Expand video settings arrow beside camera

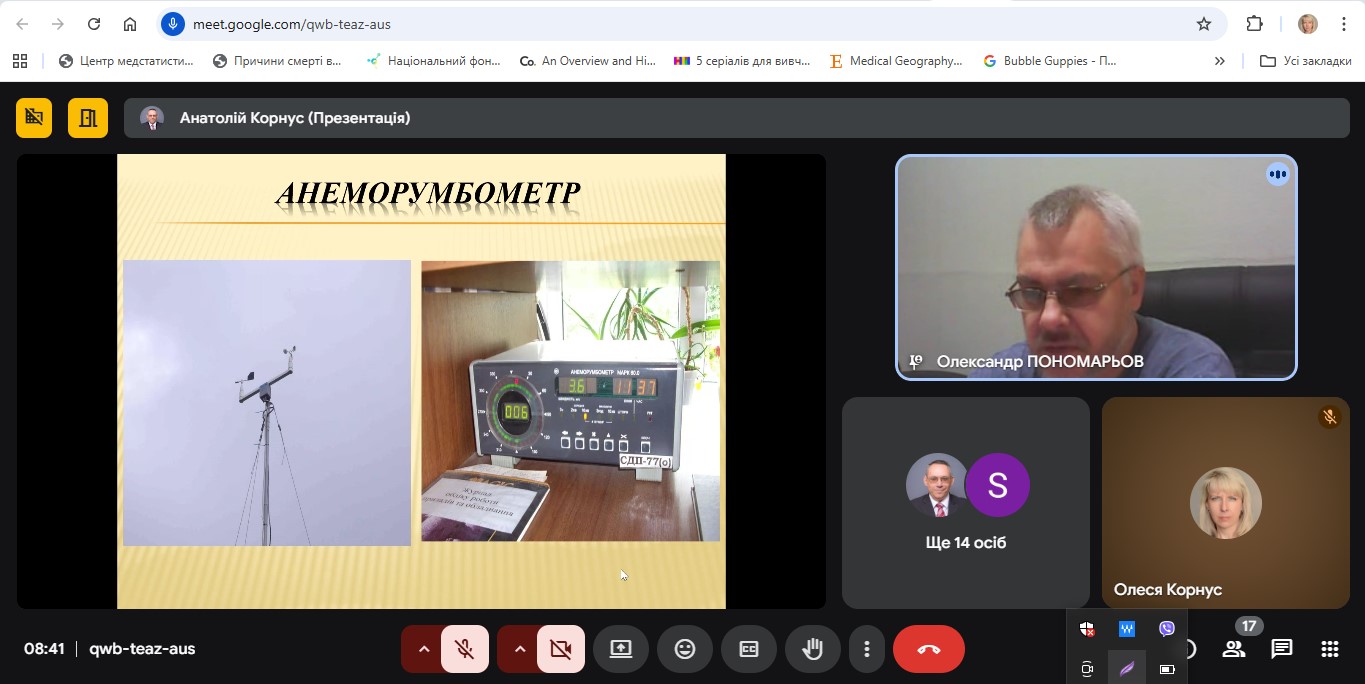pyautogui.click(x=519, y=649)
